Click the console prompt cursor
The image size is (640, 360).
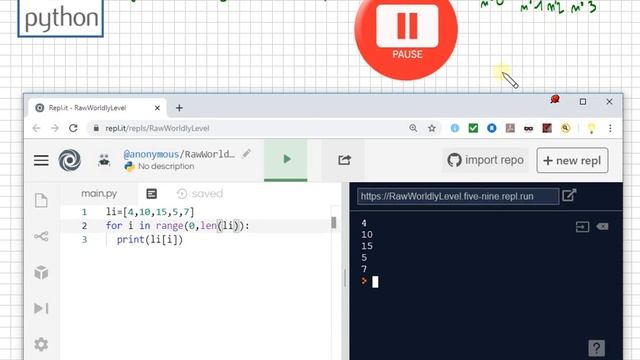pyautogui.click(x=375, y=282)
